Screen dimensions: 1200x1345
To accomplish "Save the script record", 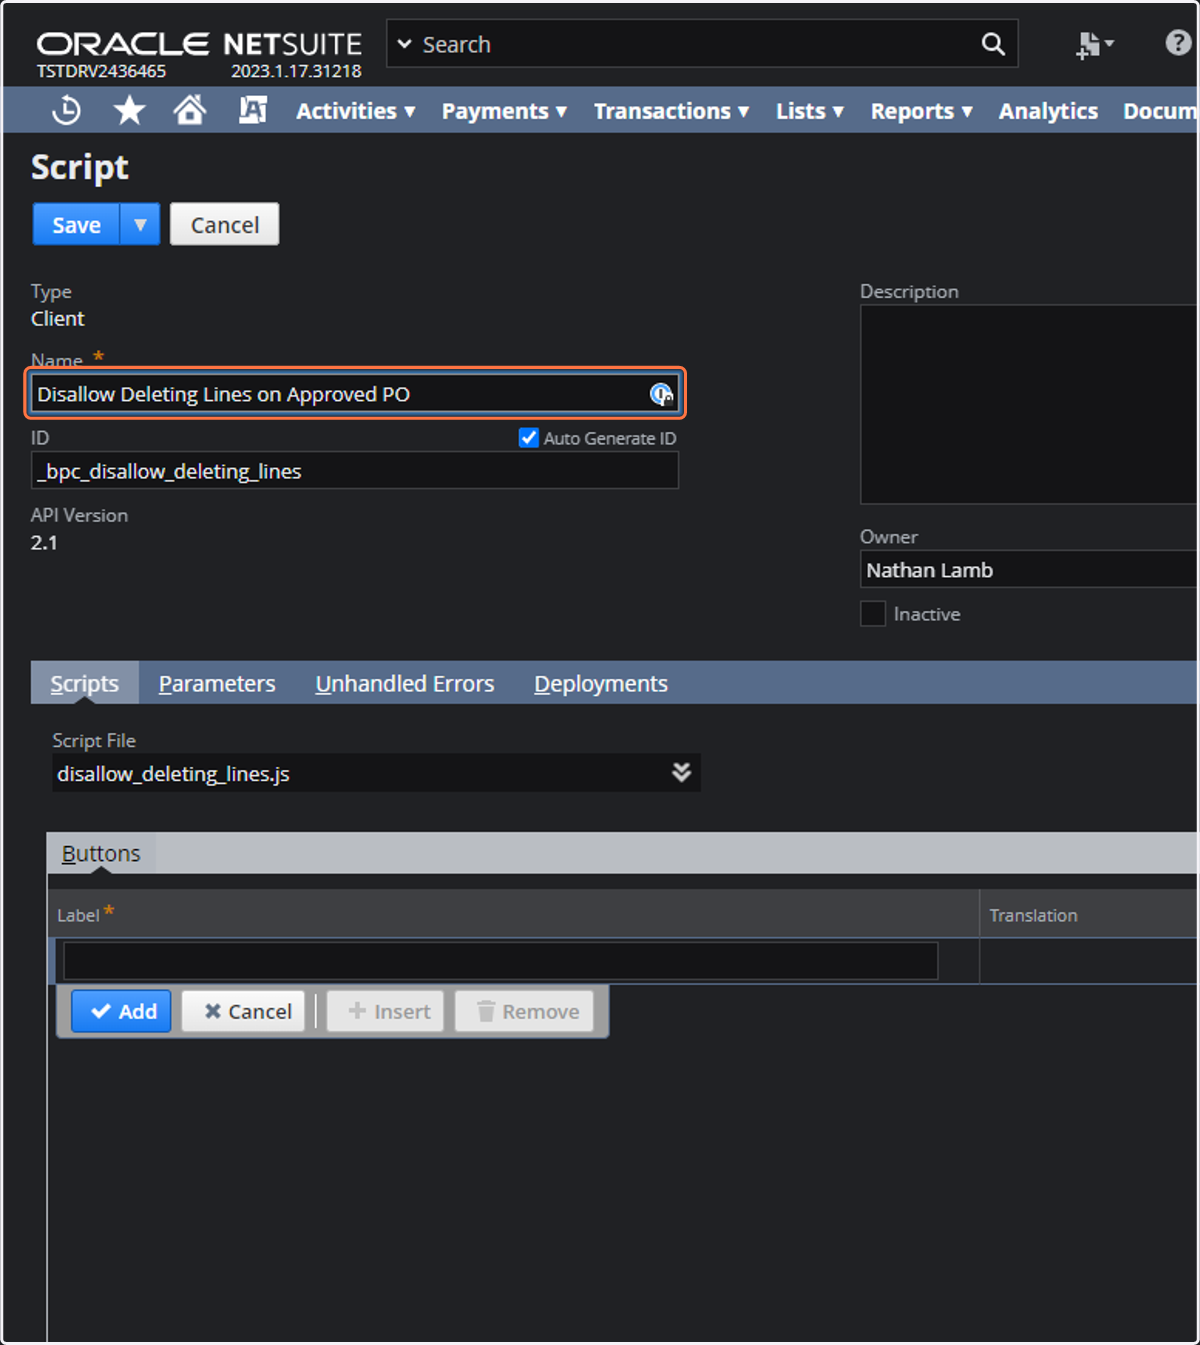I will tap(77, 224).
